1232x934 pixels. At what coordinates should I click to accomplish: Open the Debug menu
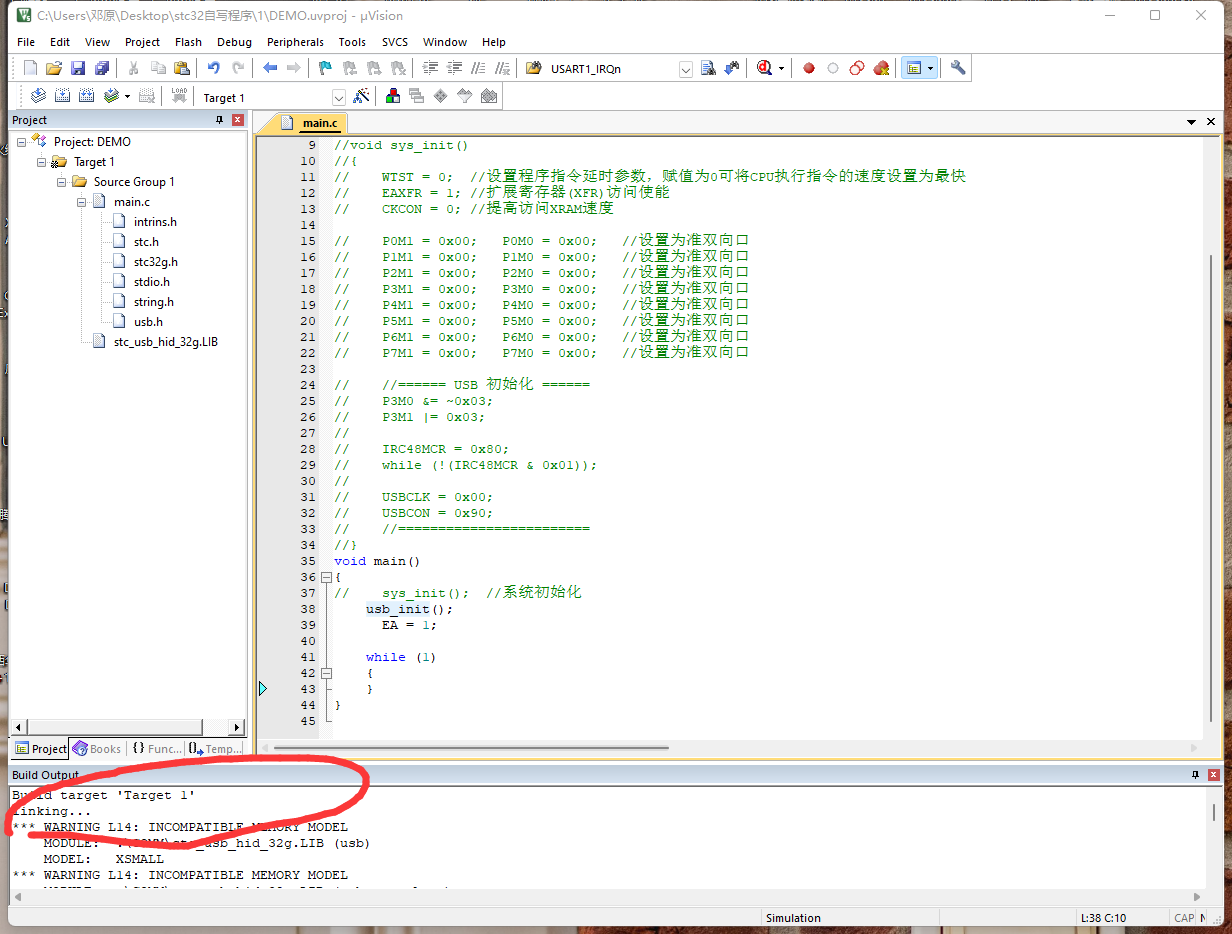pos(234,42)
